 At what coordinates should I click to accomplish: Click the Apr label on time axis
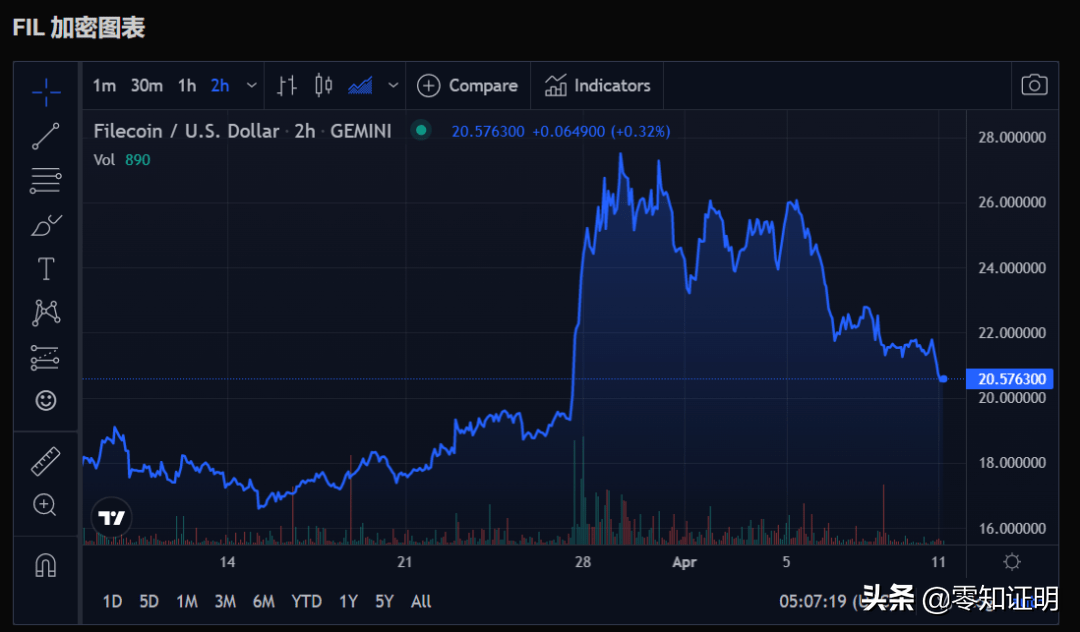[684, 562]
